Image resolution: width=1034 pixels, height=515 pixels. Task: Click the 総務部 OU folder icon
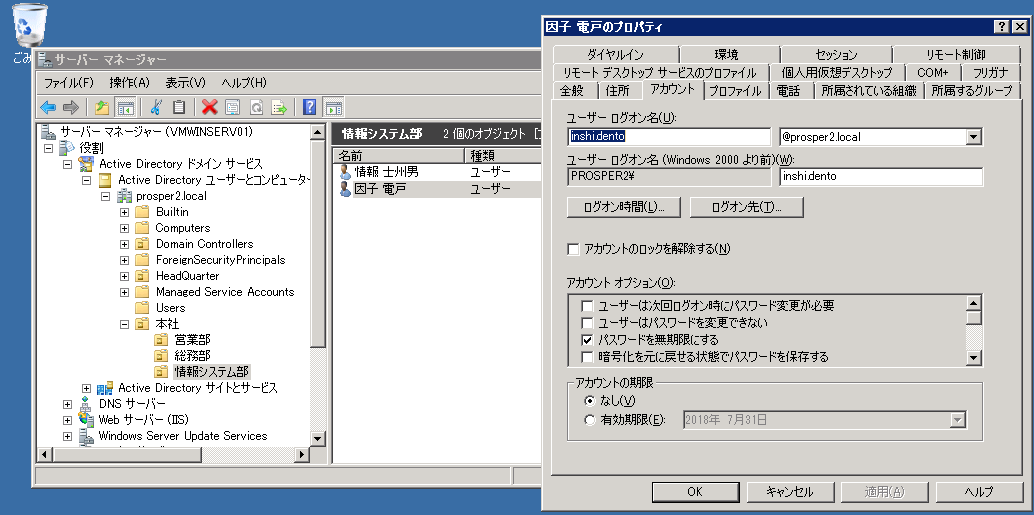(x=162, y=355)
